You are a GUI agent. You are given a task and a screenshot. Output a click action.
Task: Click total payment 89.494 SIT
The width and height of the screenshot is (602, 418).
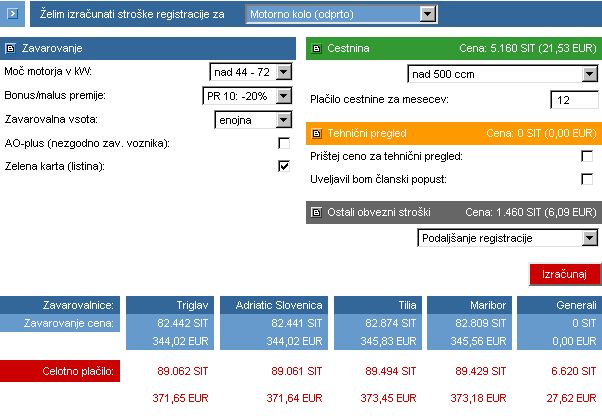click(390, 371)
